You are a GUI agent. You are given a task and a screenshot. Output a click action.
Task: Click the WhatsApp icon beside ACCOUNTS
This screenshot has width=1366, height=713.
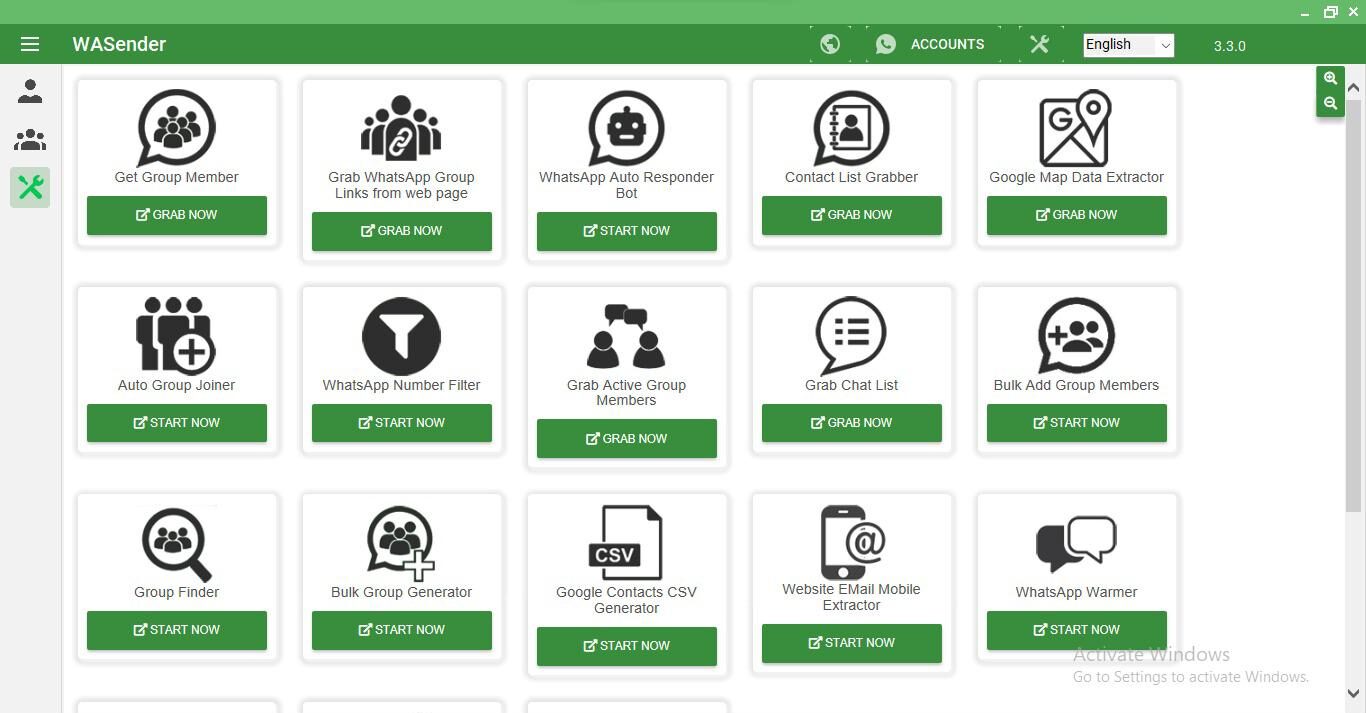coord(885,44)
